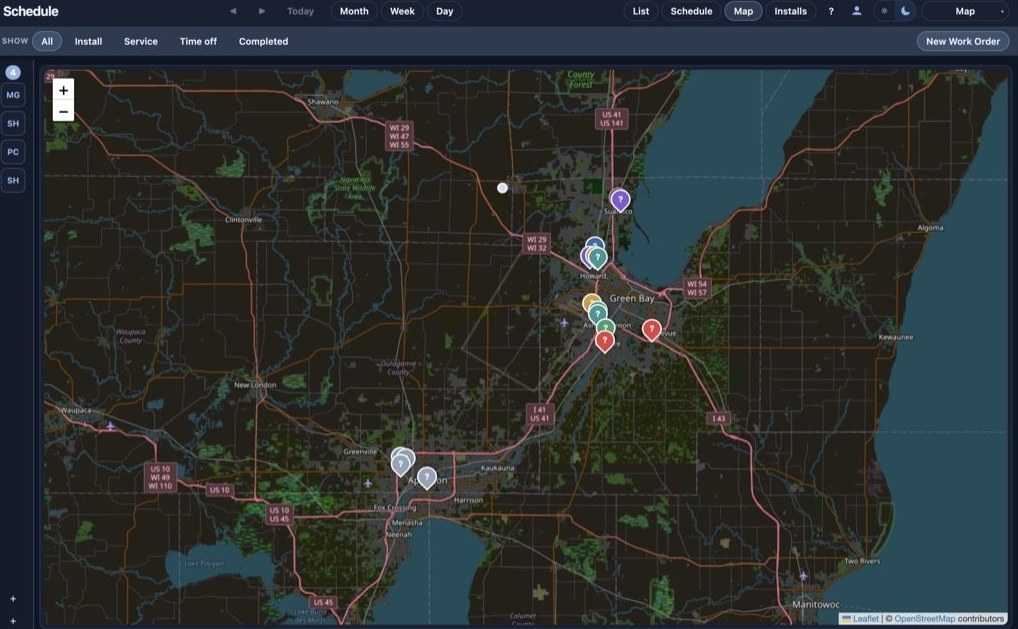The height and width of the screenshot is (629, 1018).
Task: Filter map to Time off entries
Action: pyautogui.click(x=198, y=41)
